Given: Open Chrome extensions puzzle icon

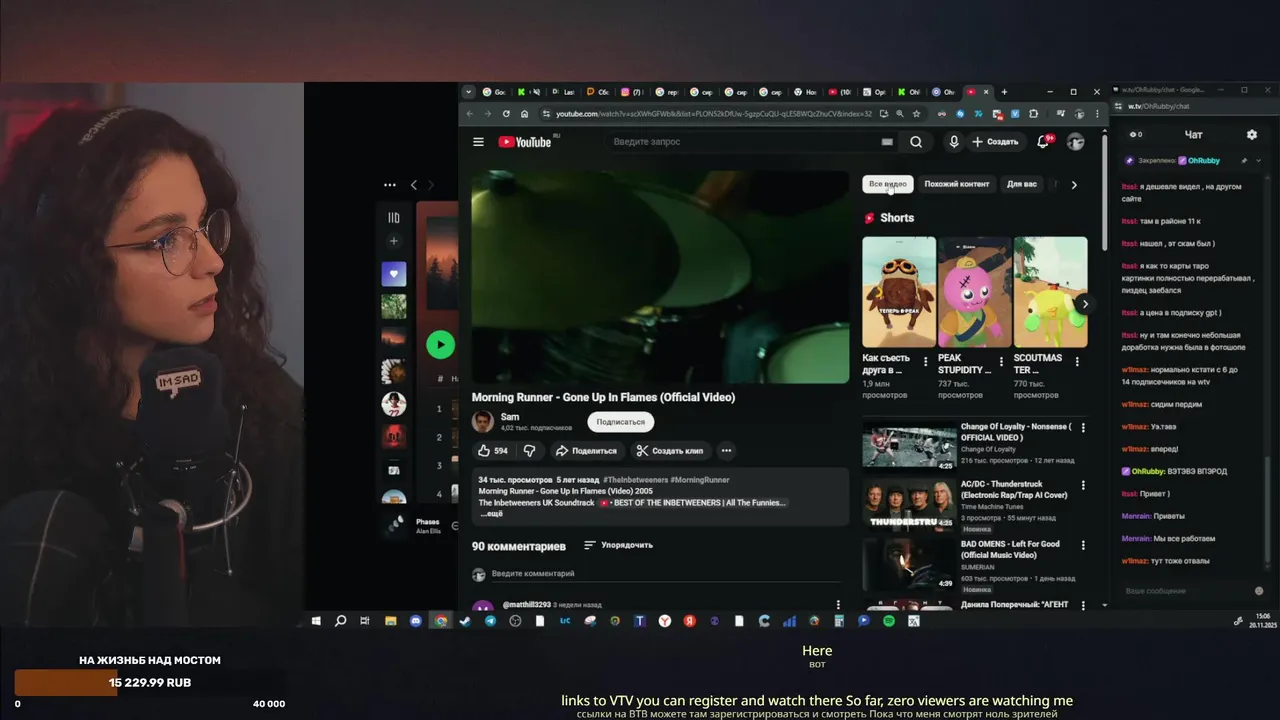Looking at the screenshot, I should pos(1034,114).
